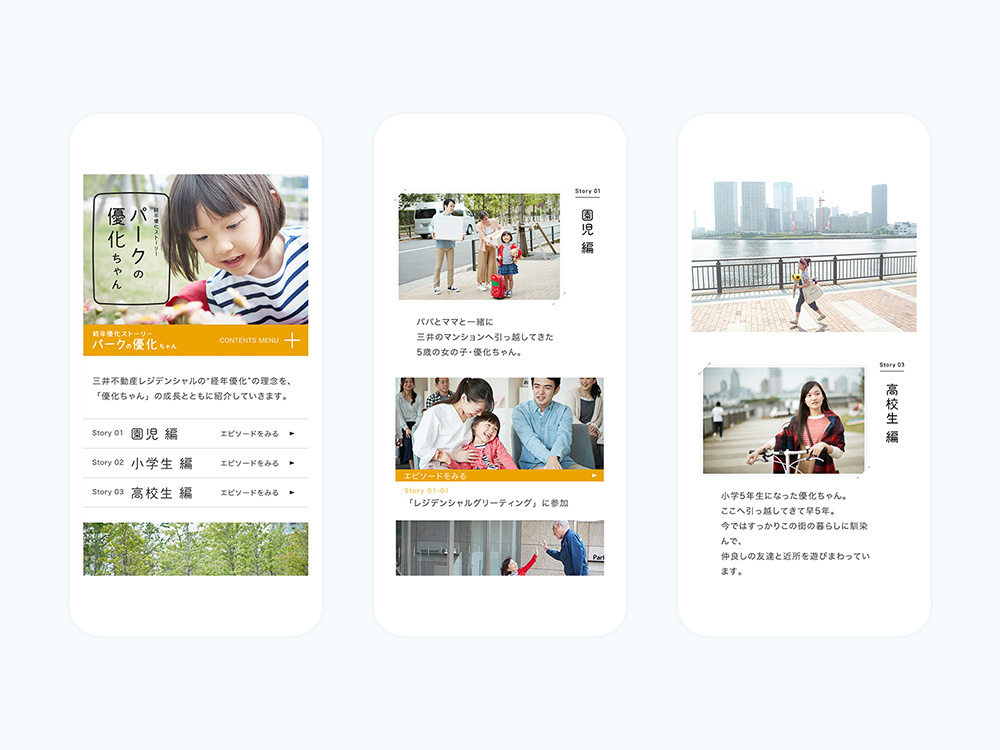This screenshot has width=1000, height=750.
Task: Click the arrow icon in the 高校生編 row
Action: click(x=292, y=493)
